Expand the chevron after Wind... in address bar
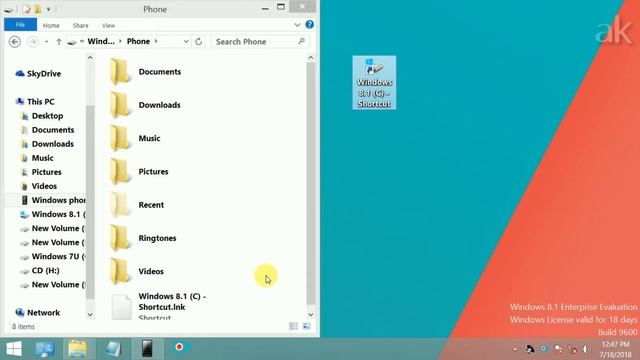The width and height of the screenshot is (640, 360). [x=120, y=41]
